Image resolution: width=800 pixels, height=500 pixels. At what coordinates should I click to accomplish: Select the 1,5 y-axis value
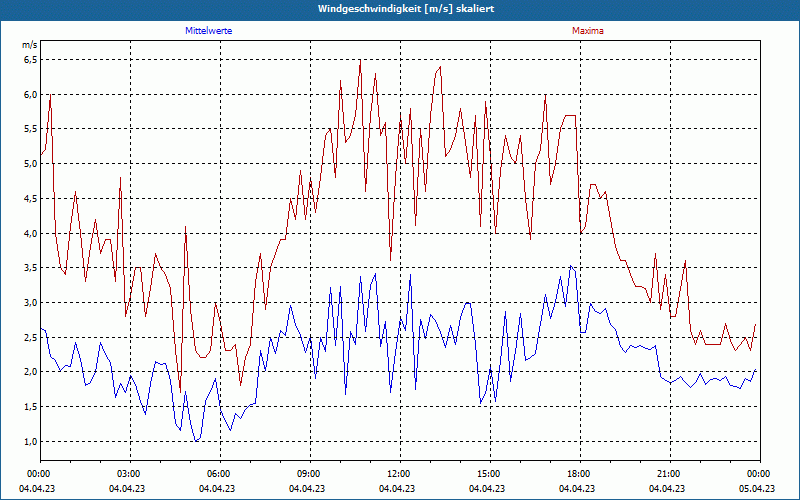(x=30, y=407)
